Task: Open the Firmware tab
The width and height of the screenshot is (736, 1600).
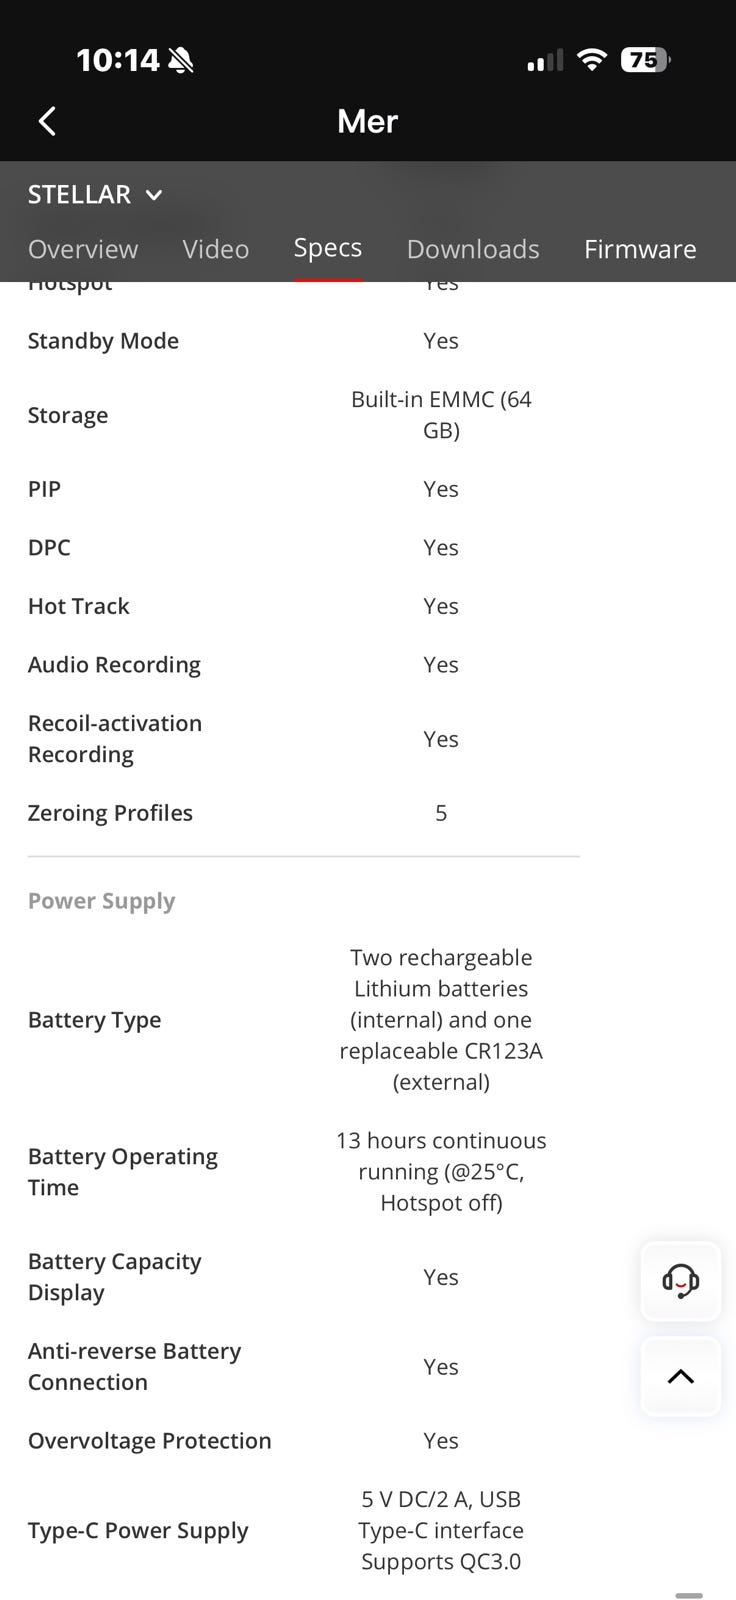Action: coord(640,249)
